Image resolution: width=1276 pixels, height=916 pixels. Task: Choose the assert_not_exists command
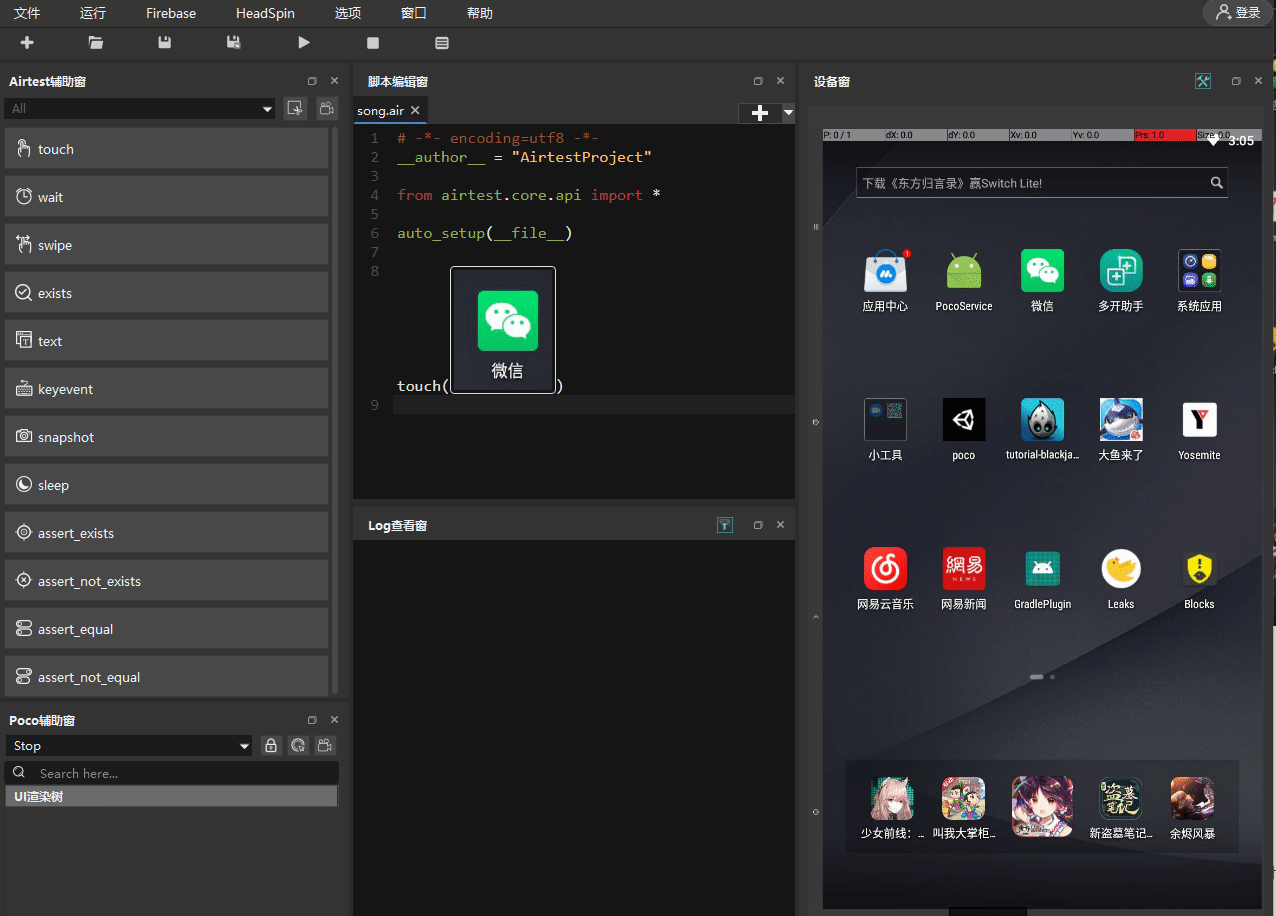coord(167,581)
